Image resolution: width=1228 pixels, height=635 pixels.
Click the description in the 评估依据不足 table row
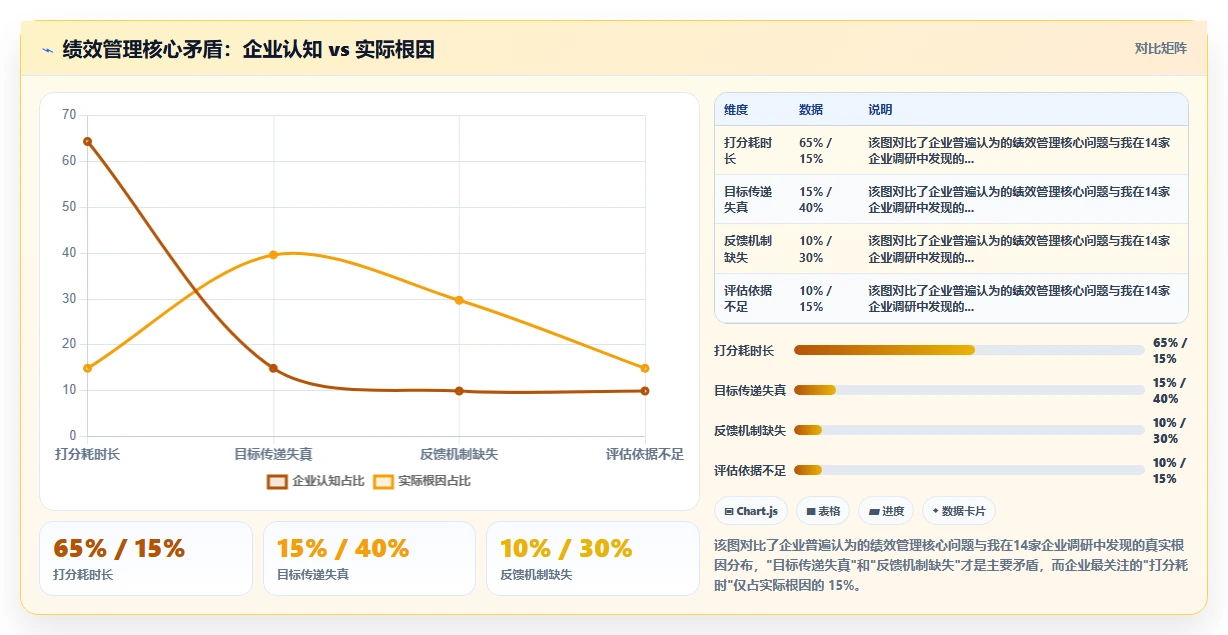(x=1019, y=299)
